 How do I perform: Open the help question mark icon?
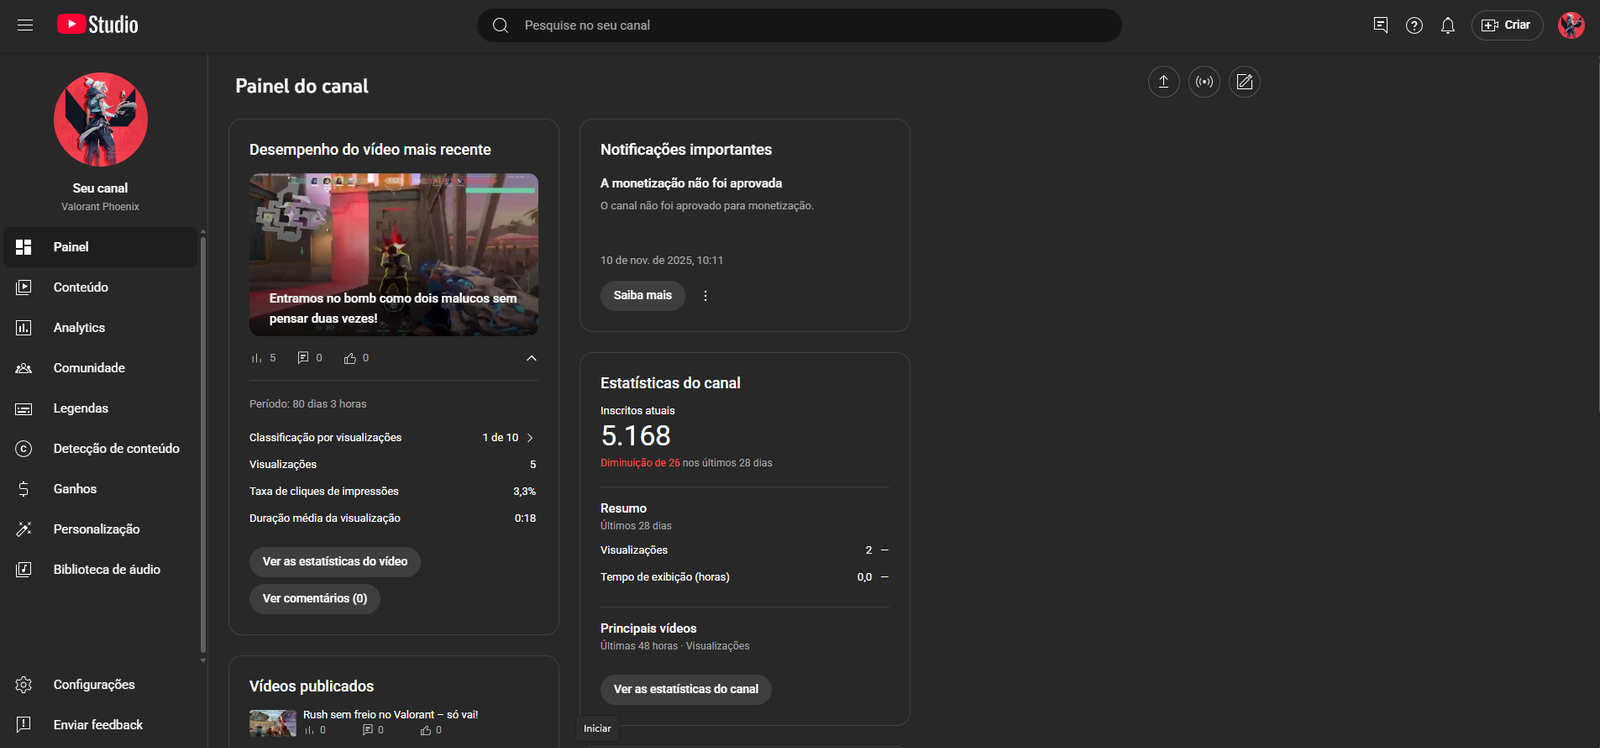(1414, 26)
